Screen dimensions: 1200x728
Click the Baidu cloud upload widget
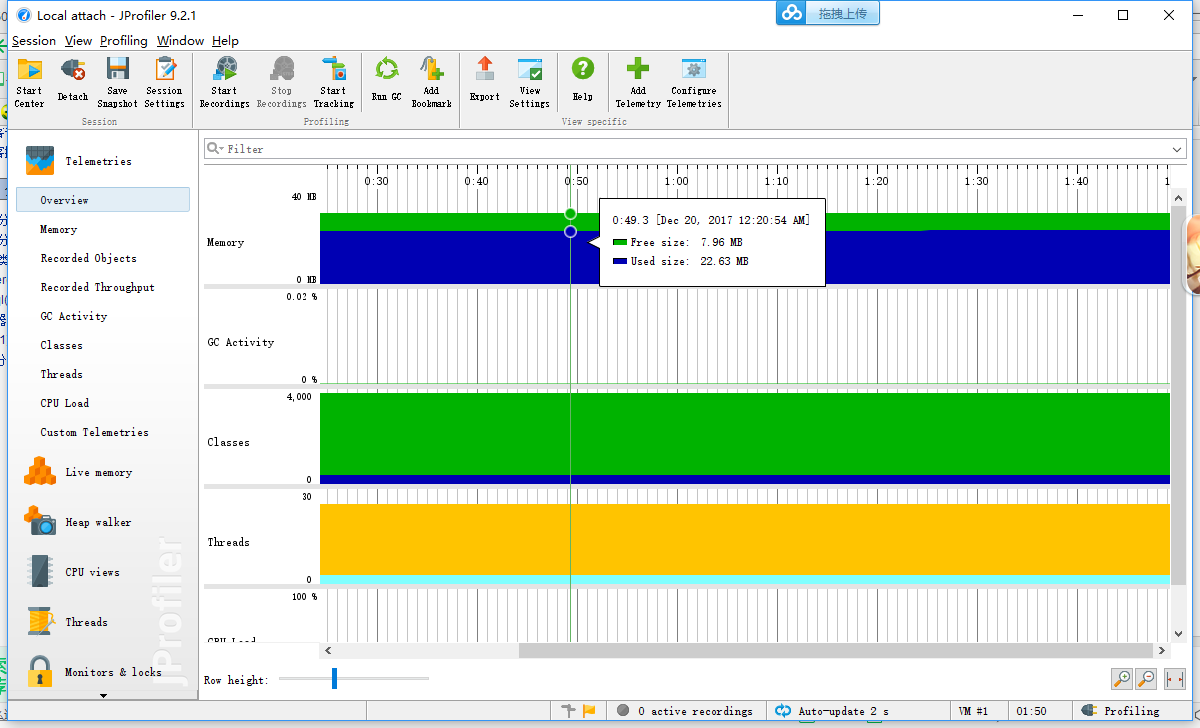(x=828, y=13)
